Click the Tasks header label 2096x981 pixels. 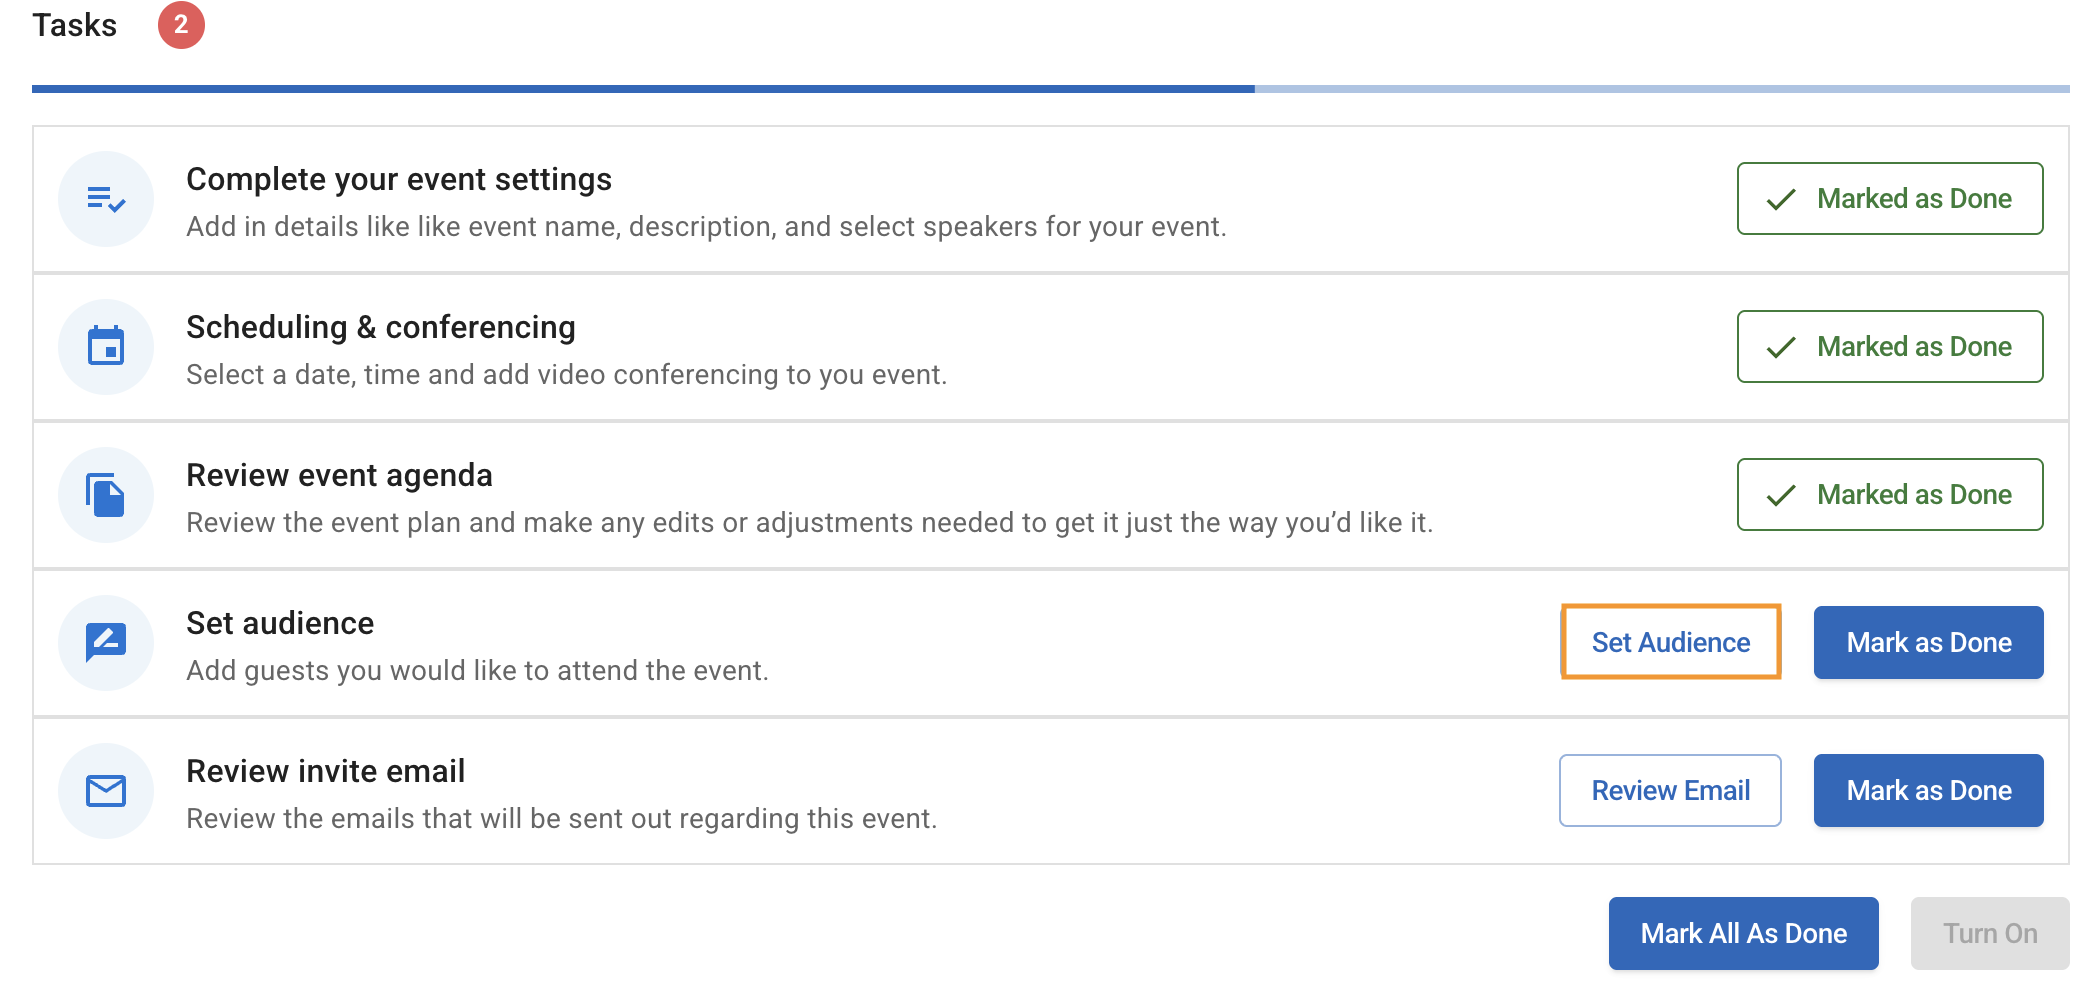click(75, 25)
